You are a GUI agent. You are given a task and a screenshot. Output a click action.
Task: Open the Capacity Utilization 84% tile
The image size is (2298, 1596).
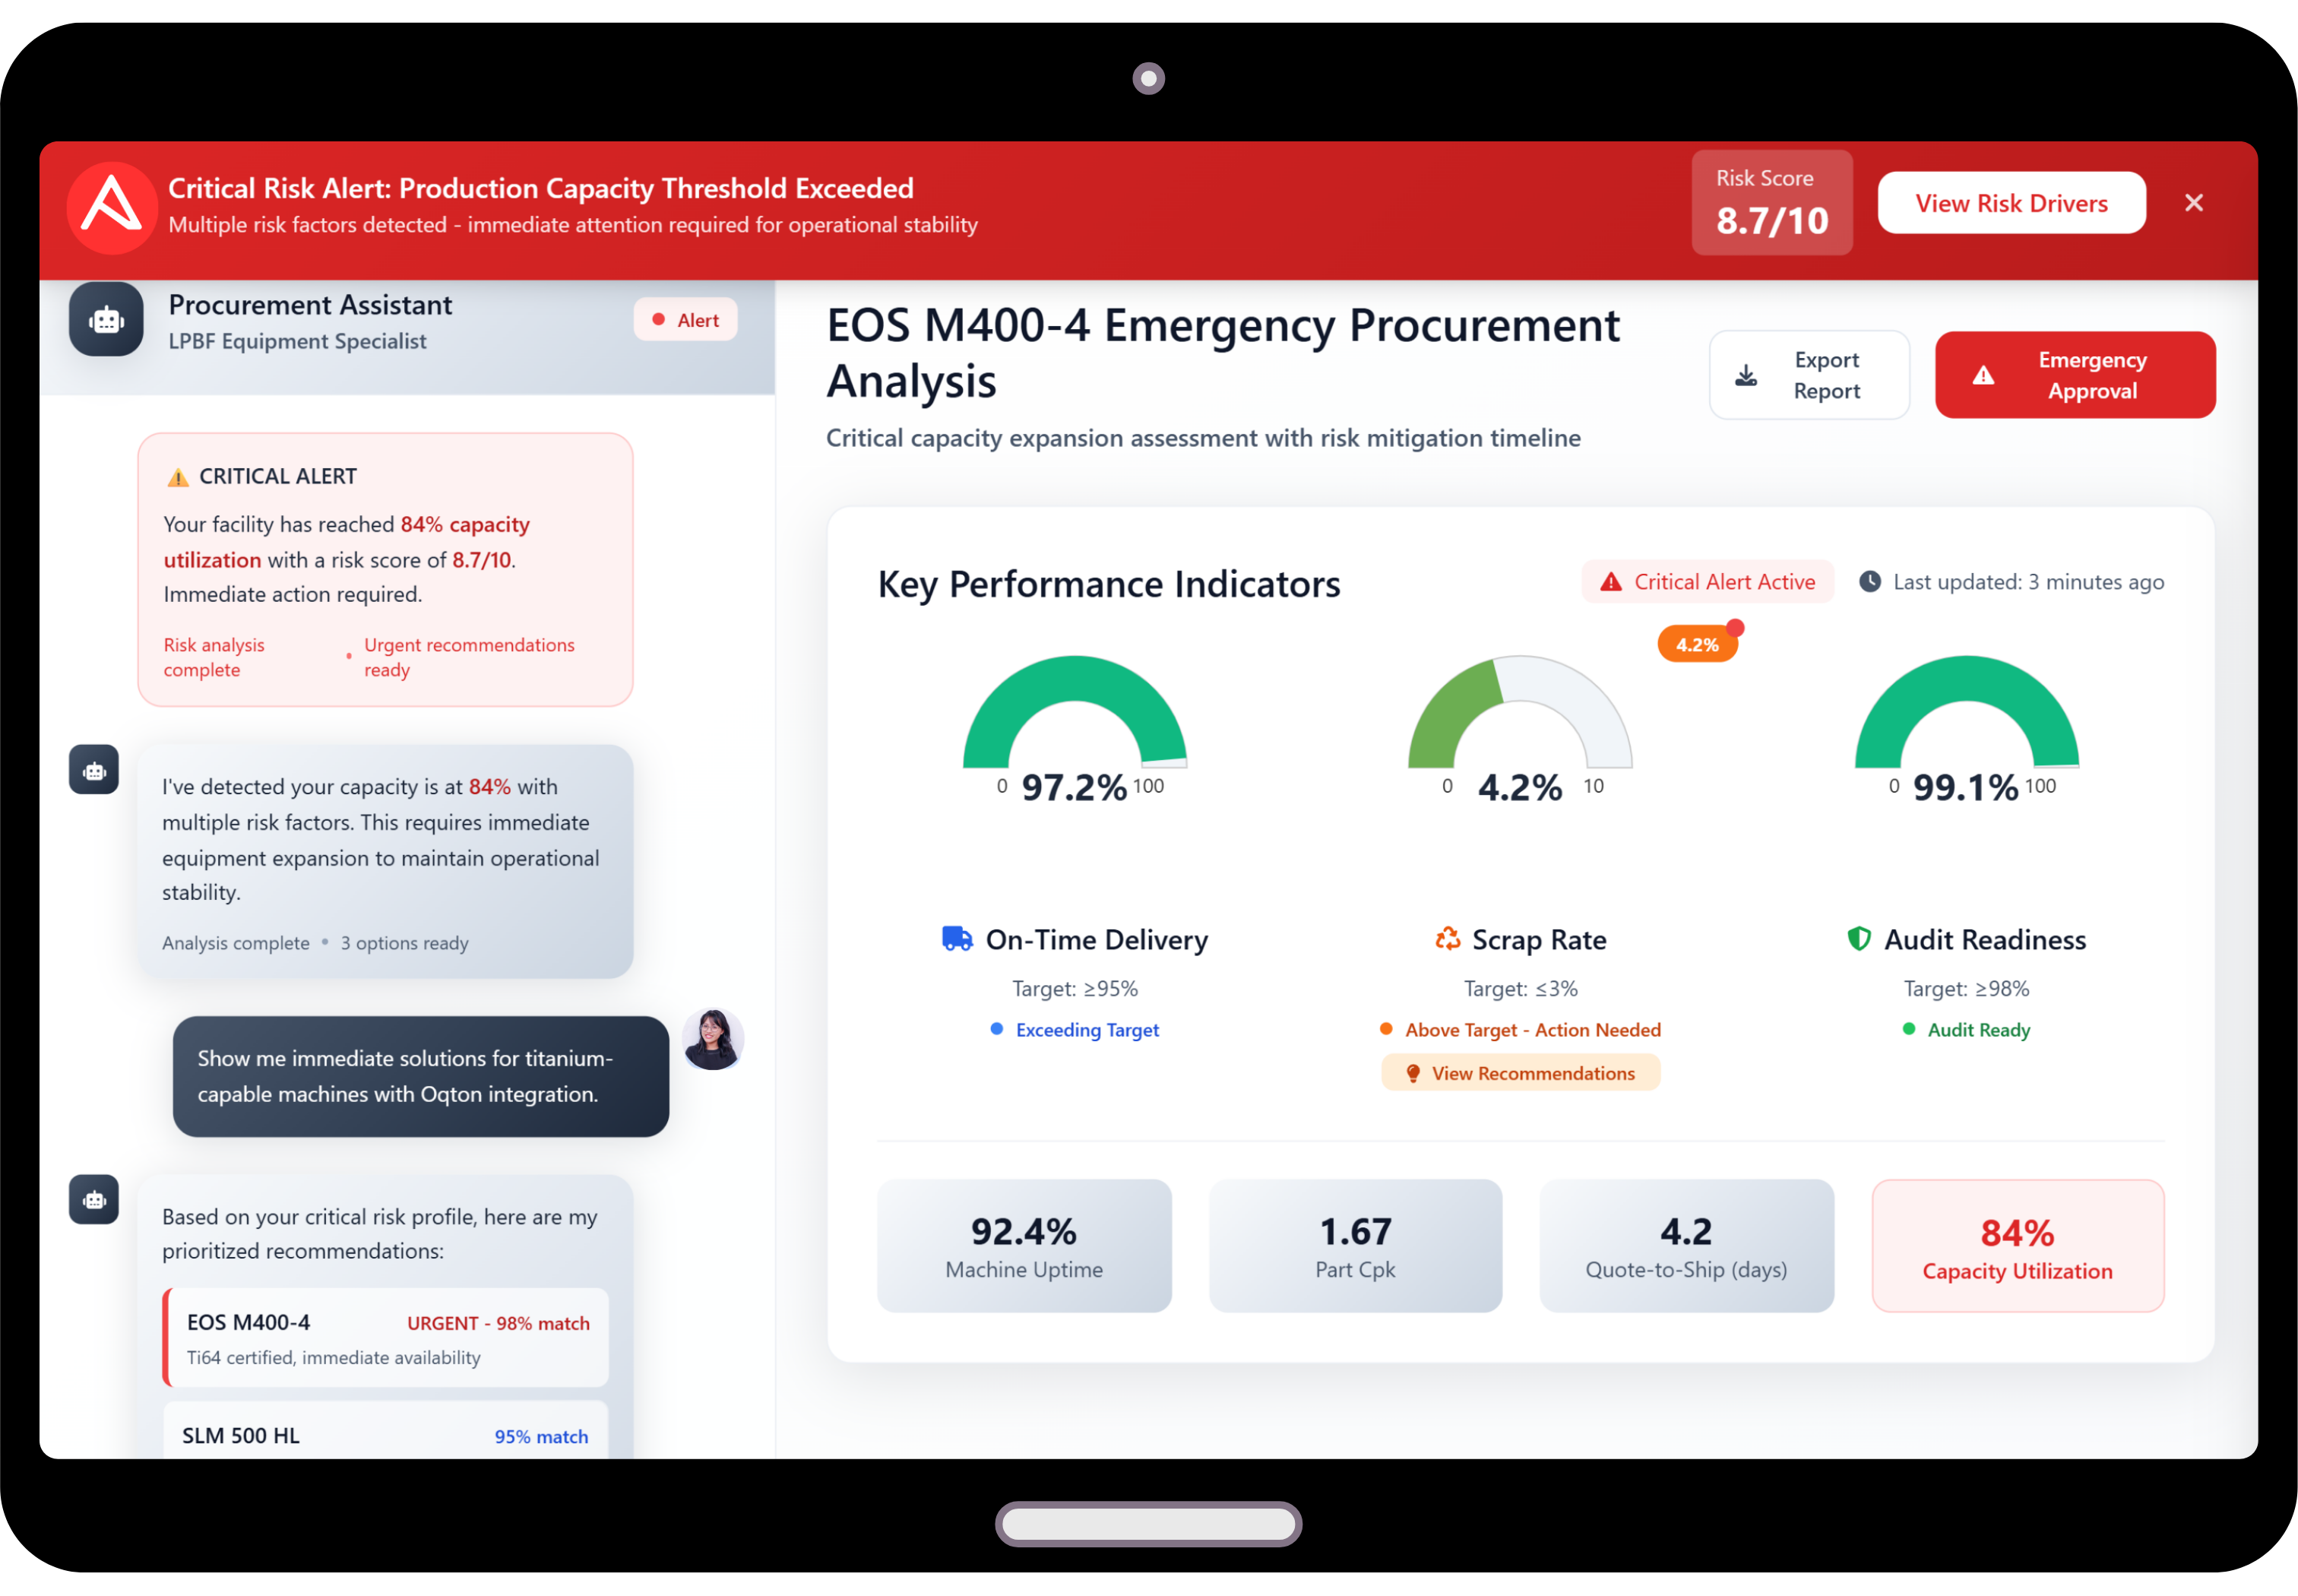tap(2017, 1246)
